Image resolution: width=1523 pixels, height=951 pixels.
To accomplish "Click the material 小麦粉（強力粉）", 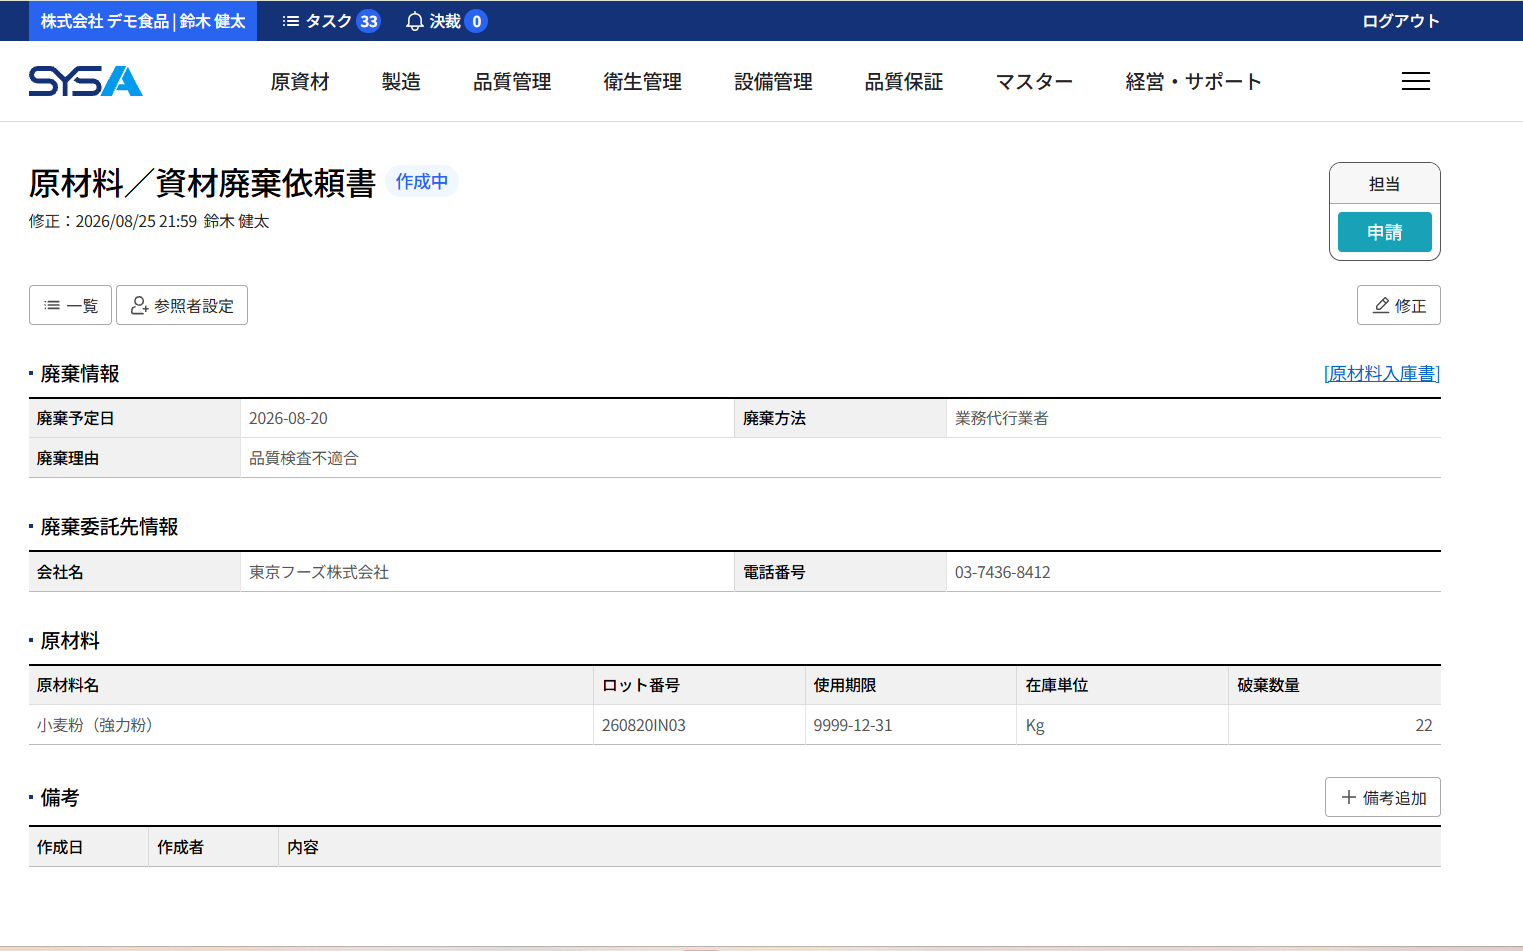I will (x=94, y=725).
